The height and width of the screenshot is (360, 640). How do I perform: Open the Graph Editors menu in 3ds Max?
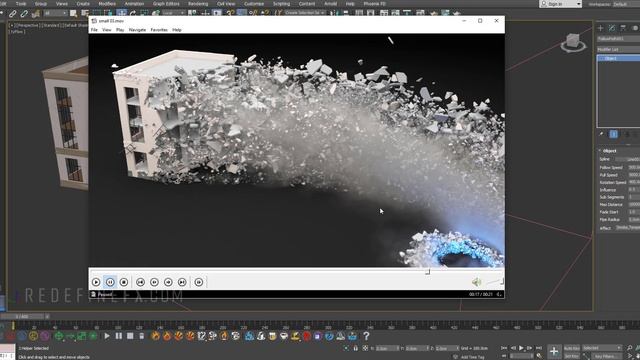click(166, 4)
